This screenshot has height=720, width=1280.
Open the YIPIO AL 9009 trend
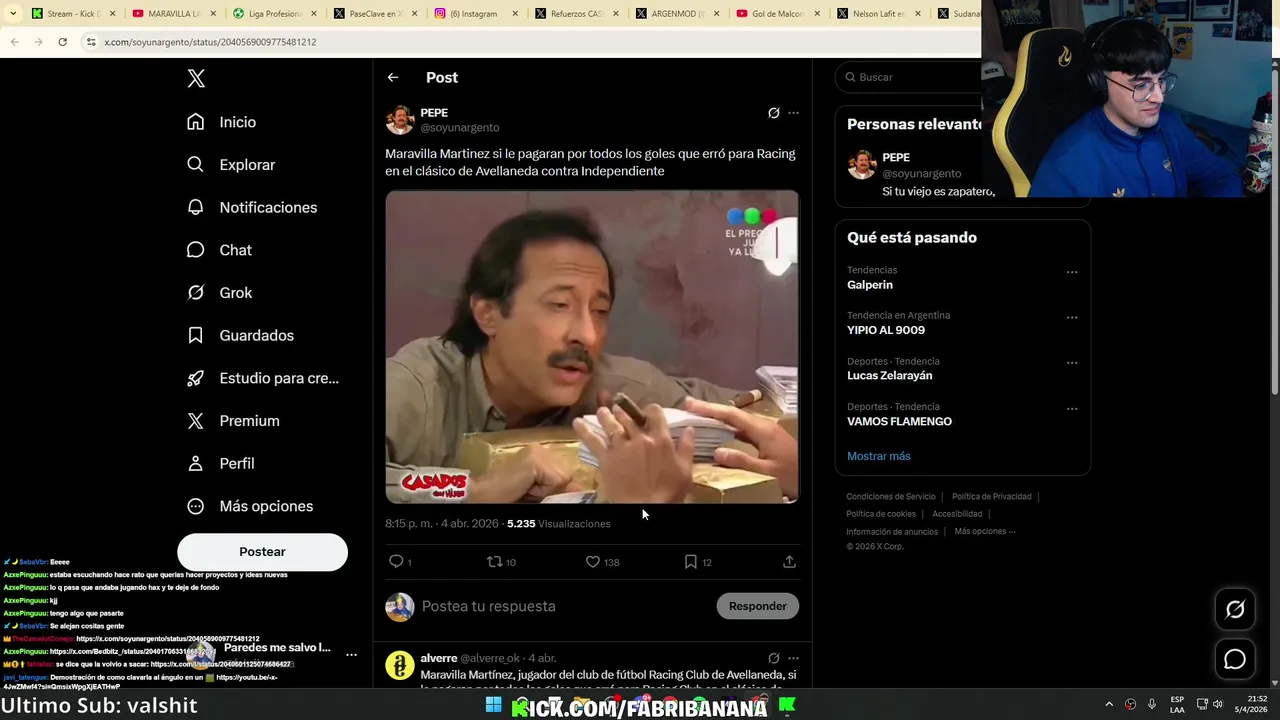coord(886,330)
